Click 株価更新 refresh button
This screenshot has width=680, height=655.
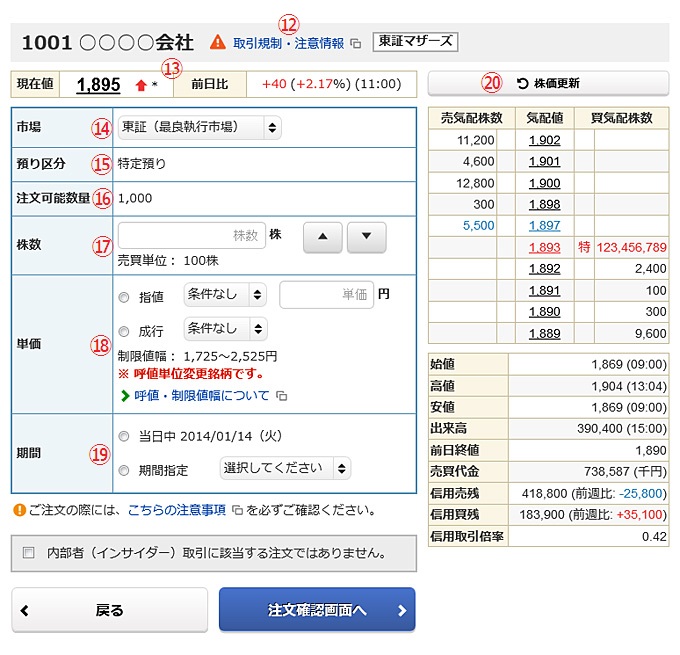pos(548,83)
